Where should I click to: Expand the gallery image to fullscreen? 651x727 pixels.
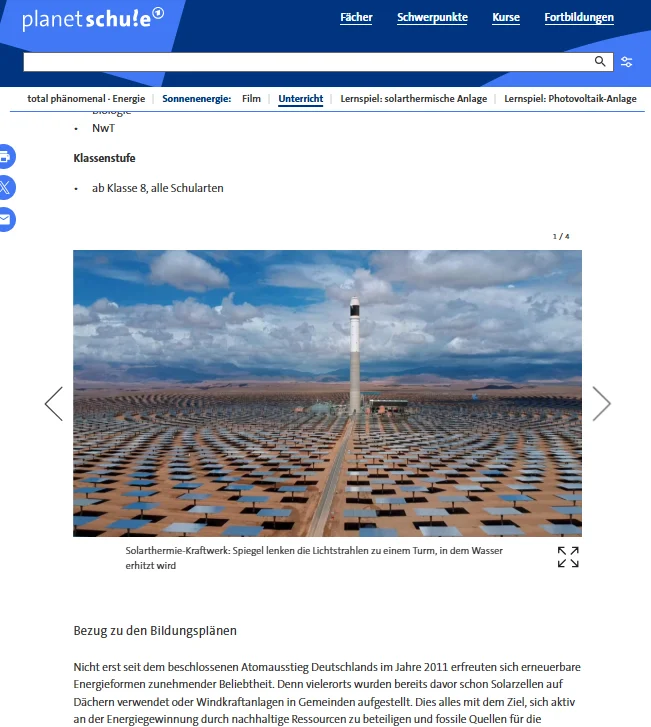568,557
